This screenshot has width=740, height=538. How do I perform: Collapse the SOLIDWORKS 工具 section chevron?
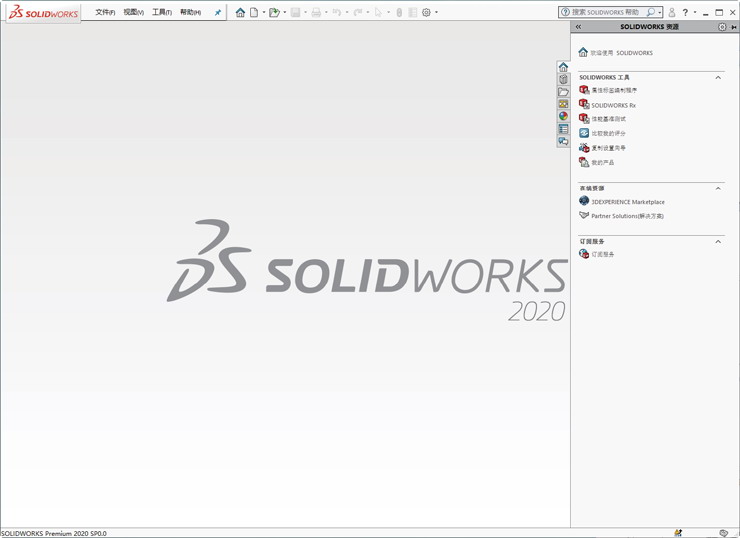pos(718,77)
